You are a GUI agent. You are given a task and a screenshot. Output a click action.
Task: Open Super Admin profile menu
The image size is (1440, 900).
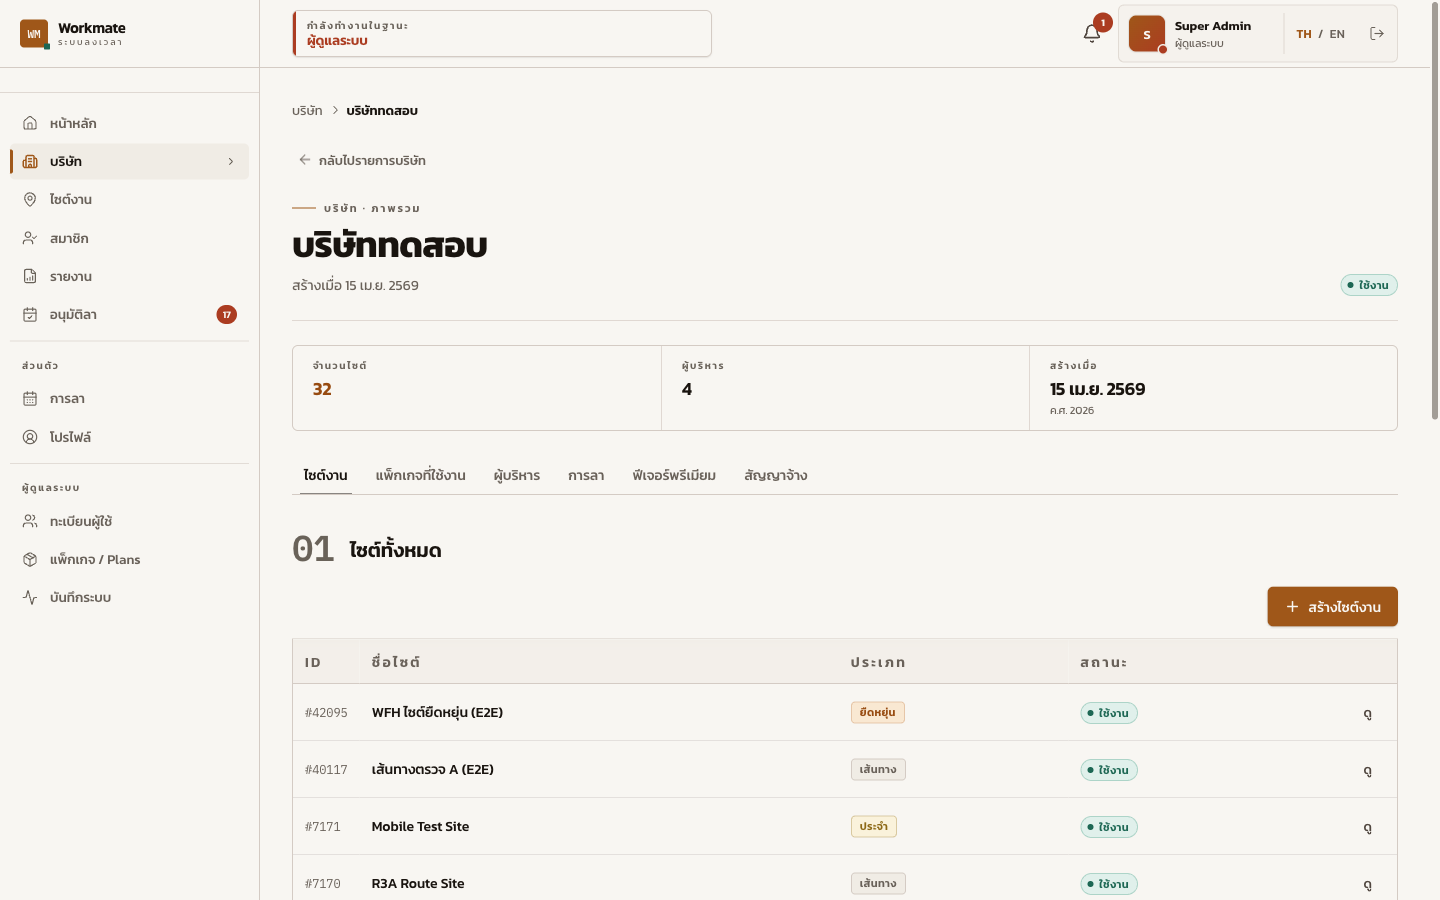coord(1200,34)
